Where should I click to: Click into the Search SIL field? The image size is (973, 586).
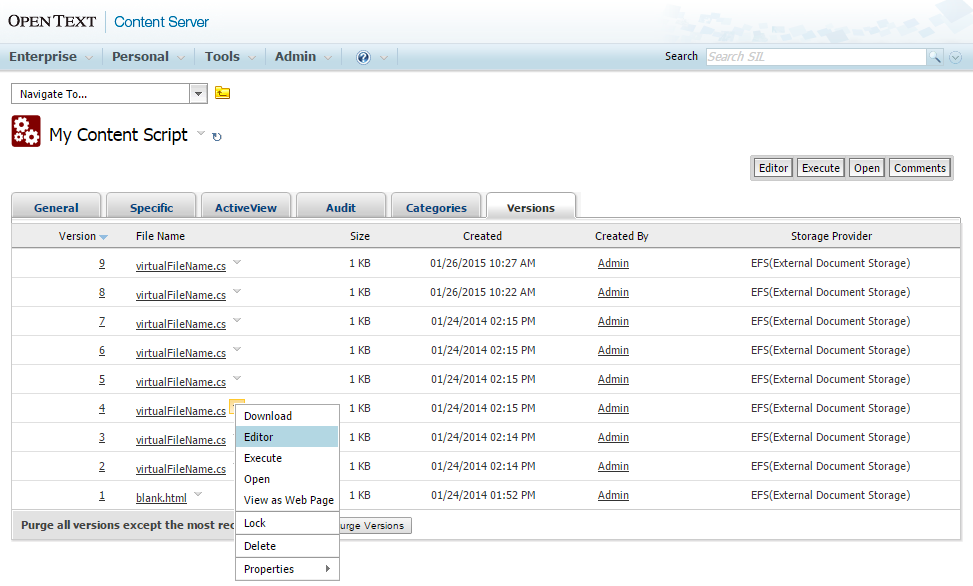[814, 57]
